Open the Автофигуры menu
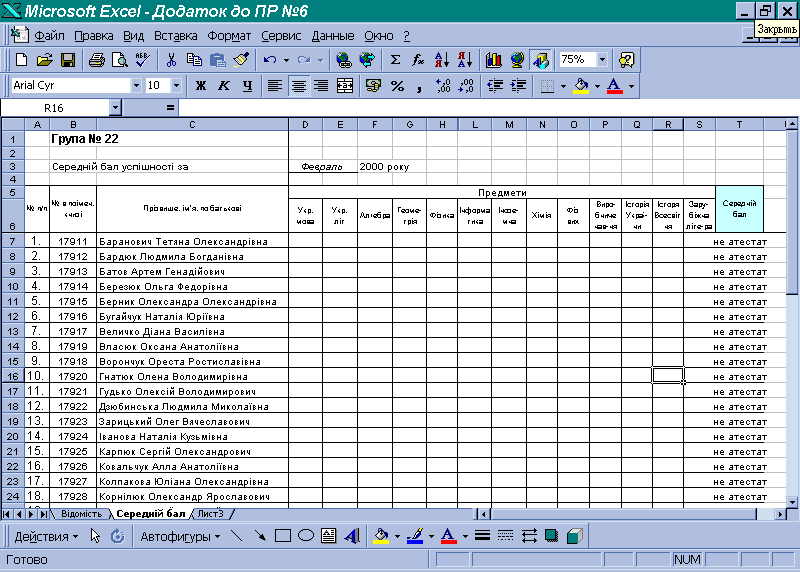Image resolution: width=800 pixels, height=572 pixels. [x=180, y=536]
